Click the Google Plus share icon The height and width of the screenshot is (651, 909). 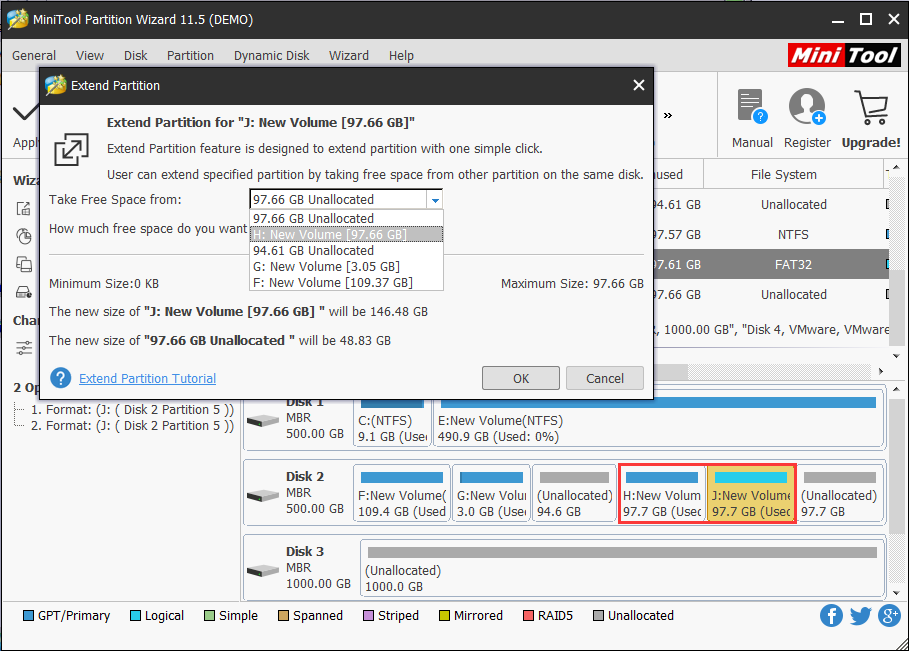coord(889,616)
